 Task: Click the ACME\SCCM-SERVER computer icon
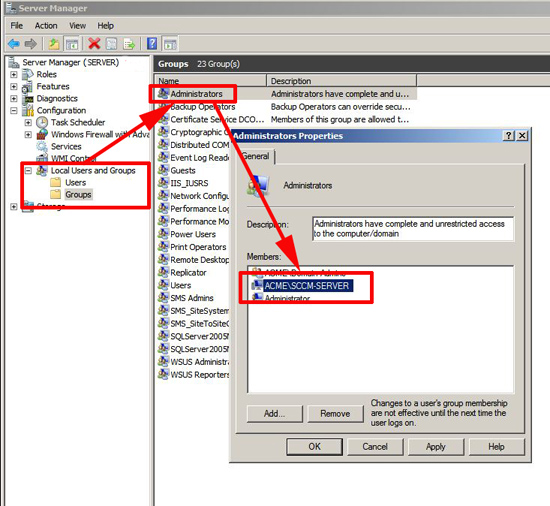click(257, 285)
